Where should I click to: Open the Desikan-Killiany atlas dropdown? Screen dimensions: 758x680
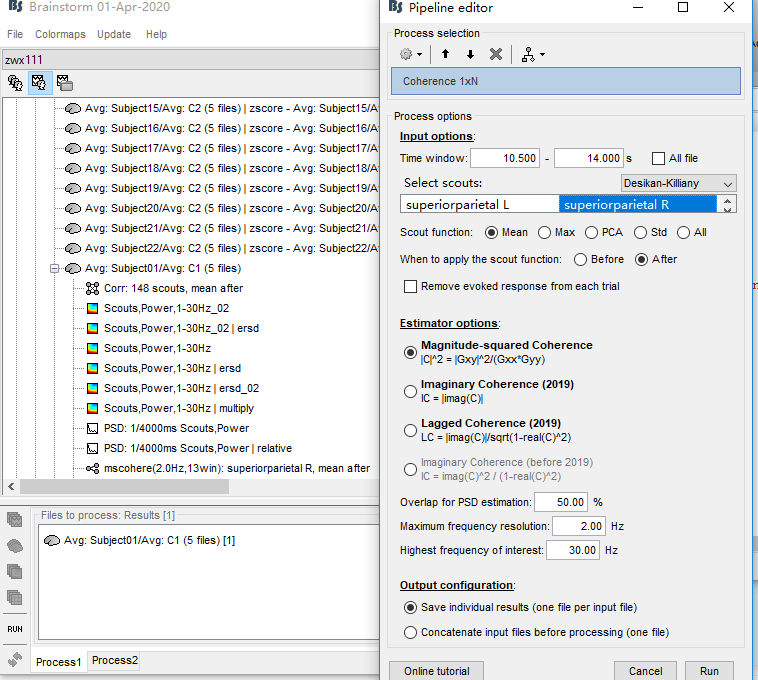[x=678, y=184]
